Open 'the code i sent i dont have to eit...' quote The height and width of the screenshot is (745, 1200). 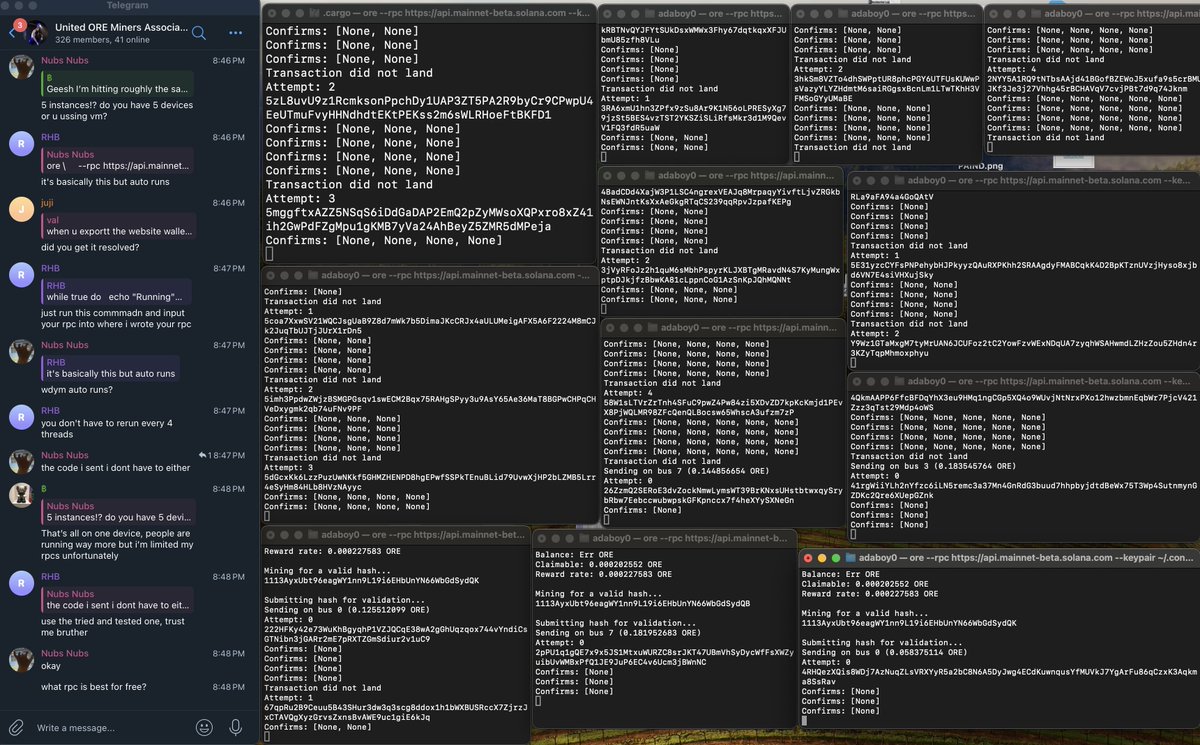point(118,598)
